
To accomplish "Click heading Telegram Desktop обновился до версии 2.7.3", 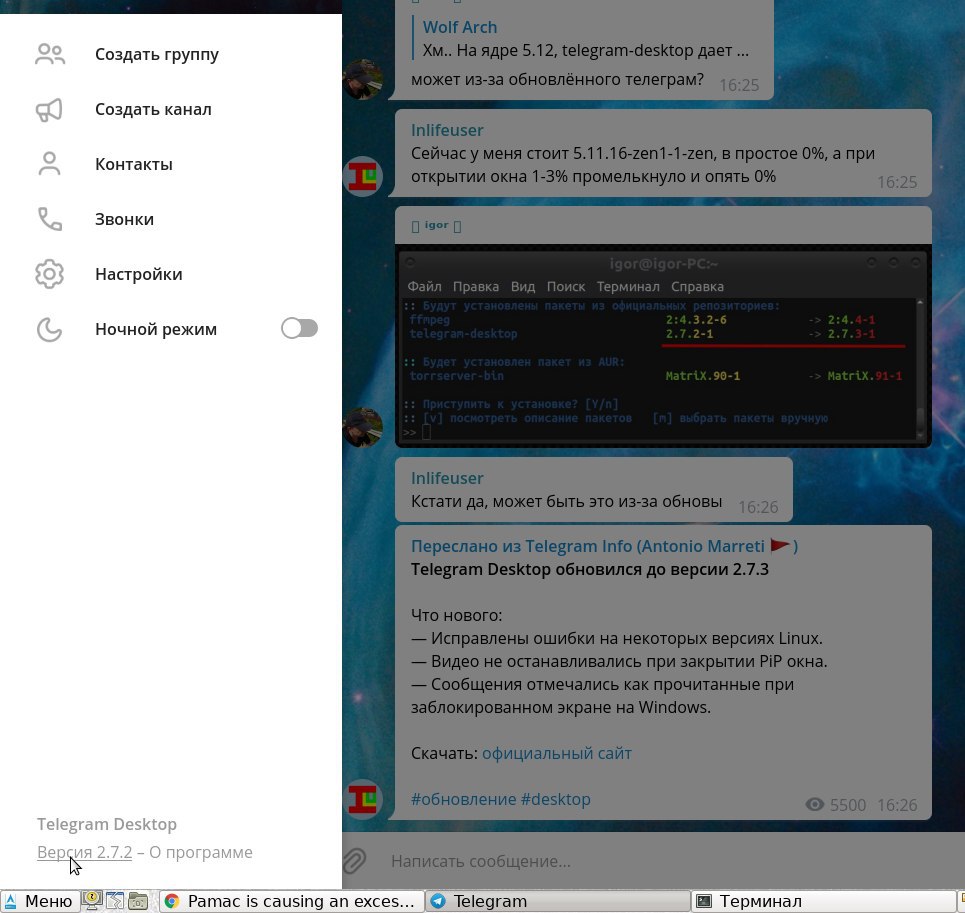I will [x=590, y=569].
